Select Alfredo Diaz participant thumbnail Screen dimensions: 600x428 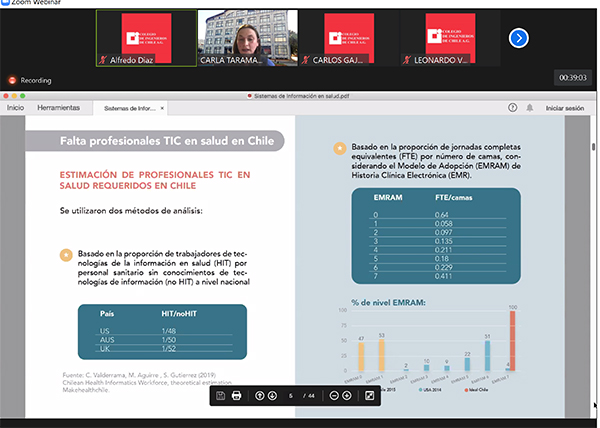click(145, 38)
